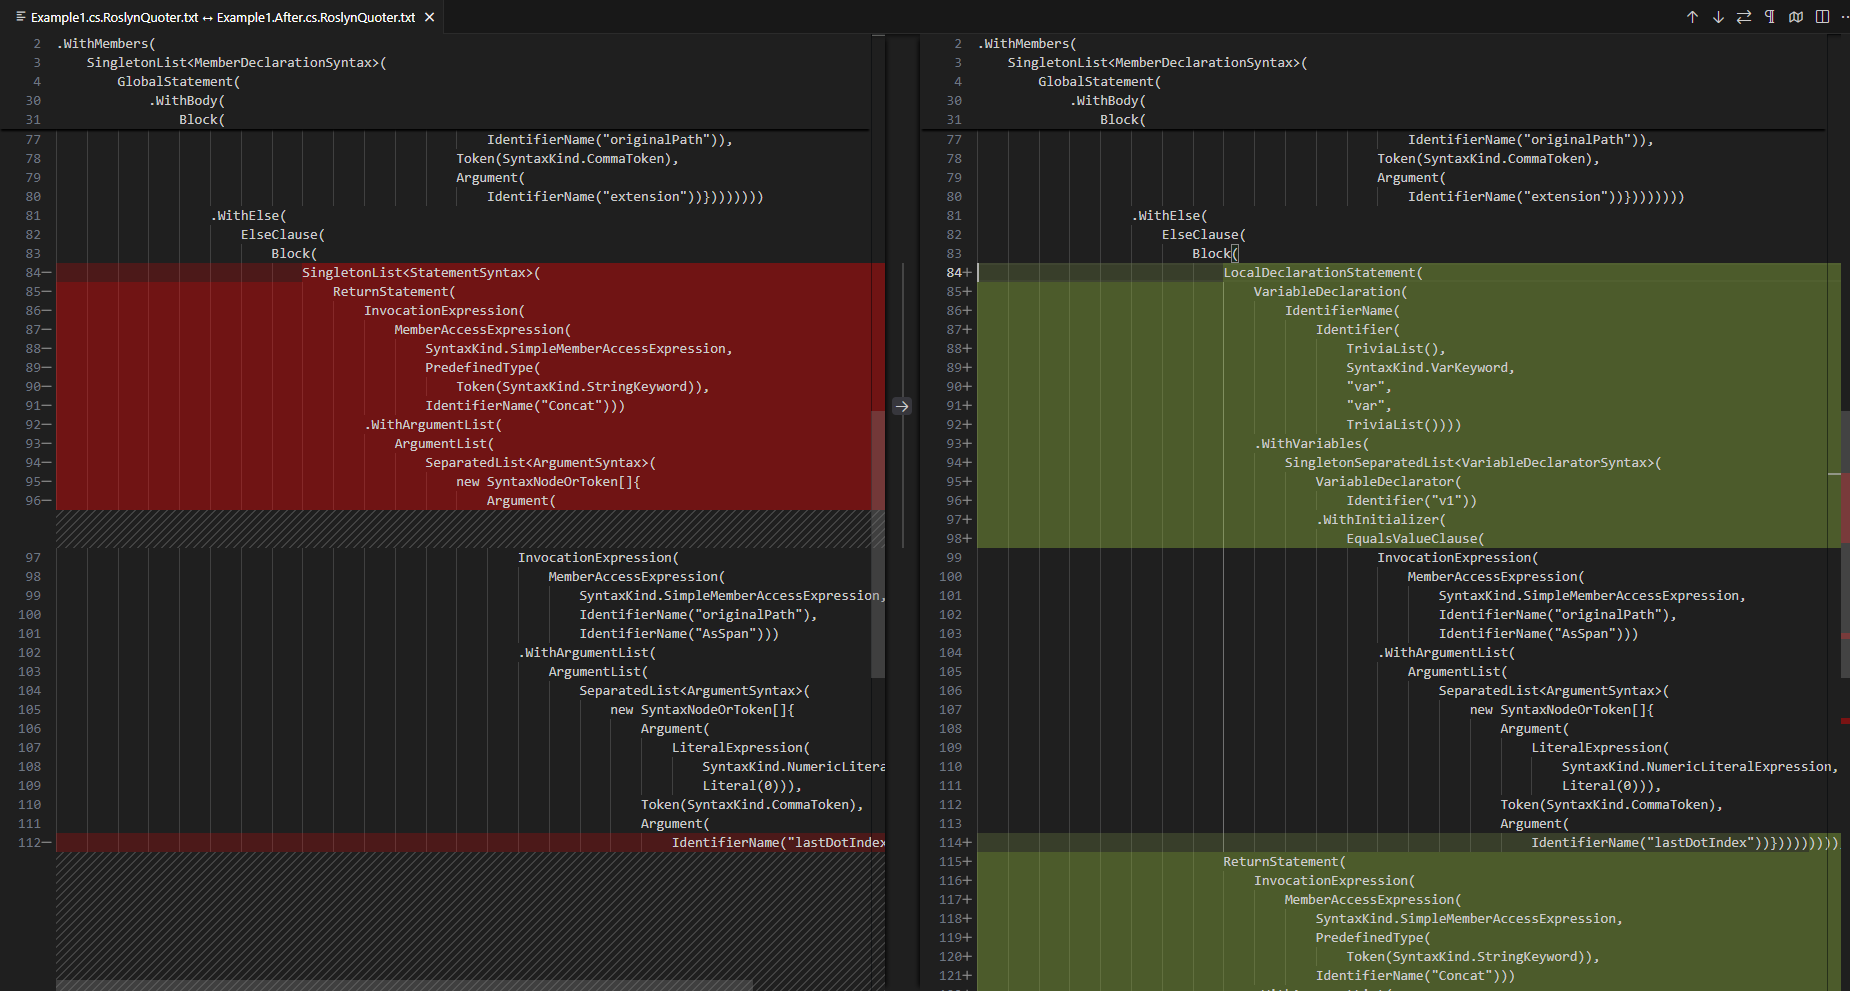Click left line number 84 in gutter
The height and width of the screenshot is (991, 1850).
point(34,272)
